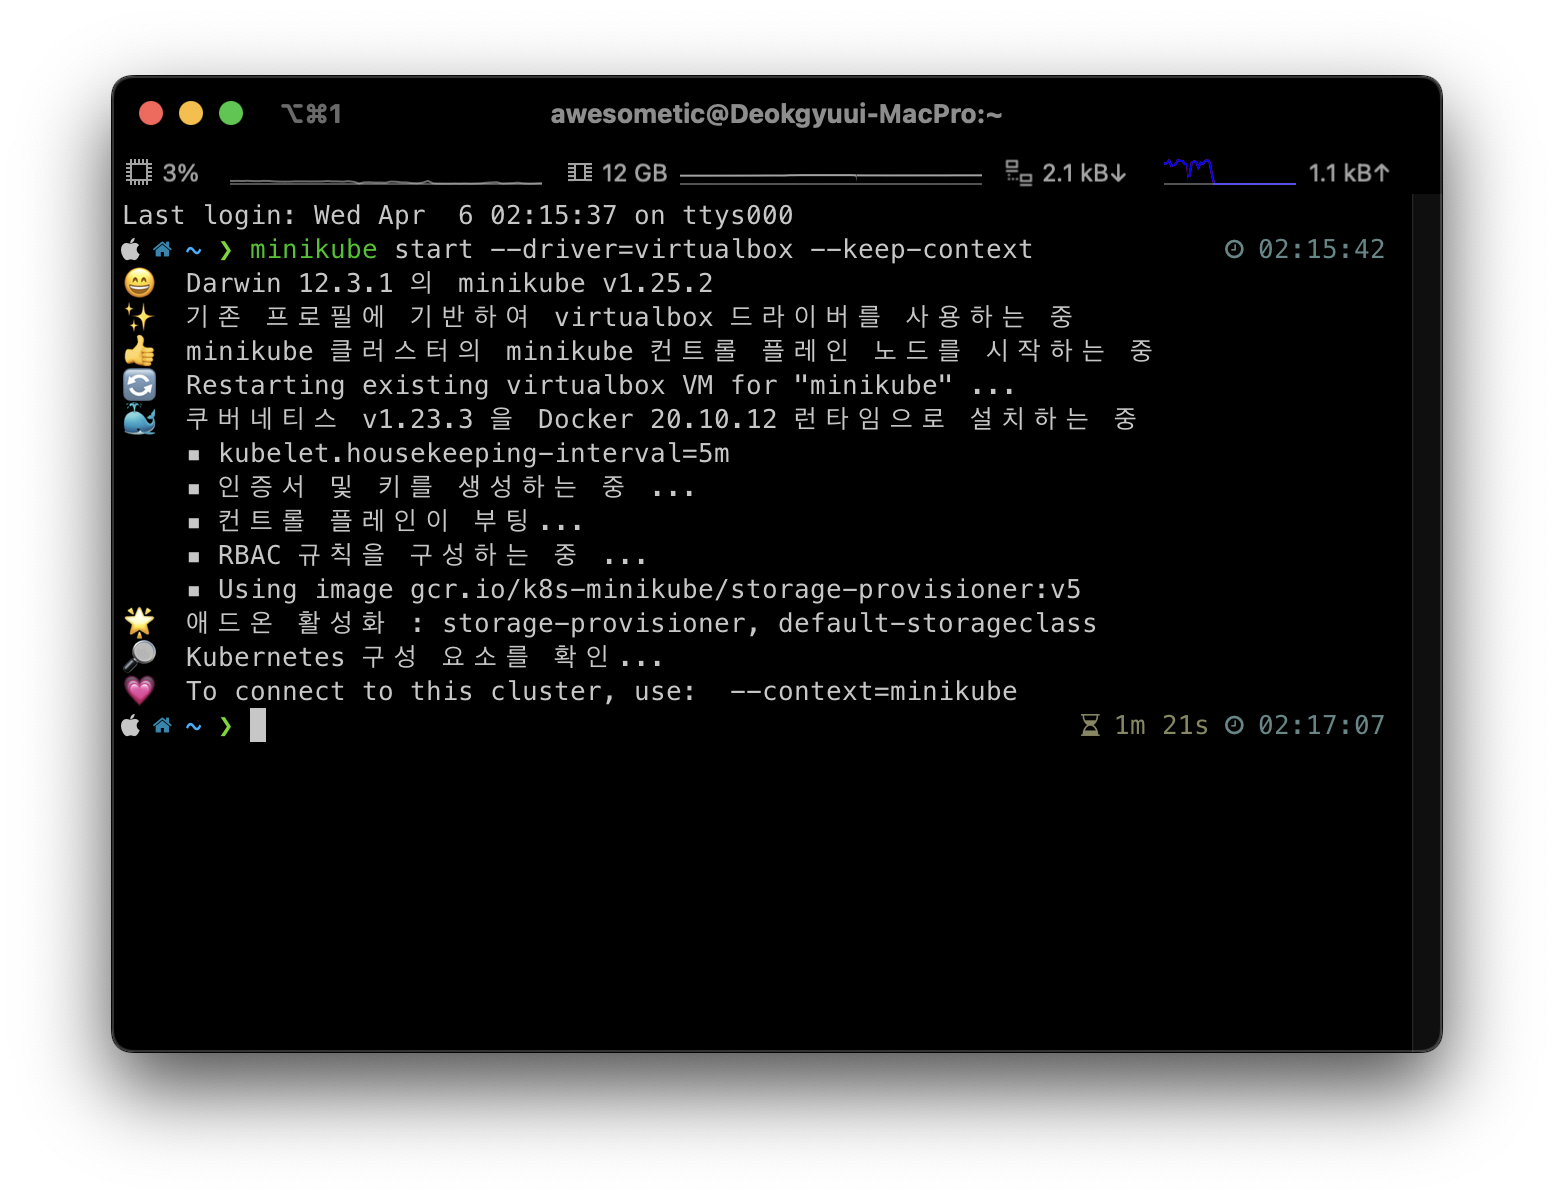Click the Apple logo on the minikube command line
Viewport: 1554px width, 1200px height.
click(131, 249)
